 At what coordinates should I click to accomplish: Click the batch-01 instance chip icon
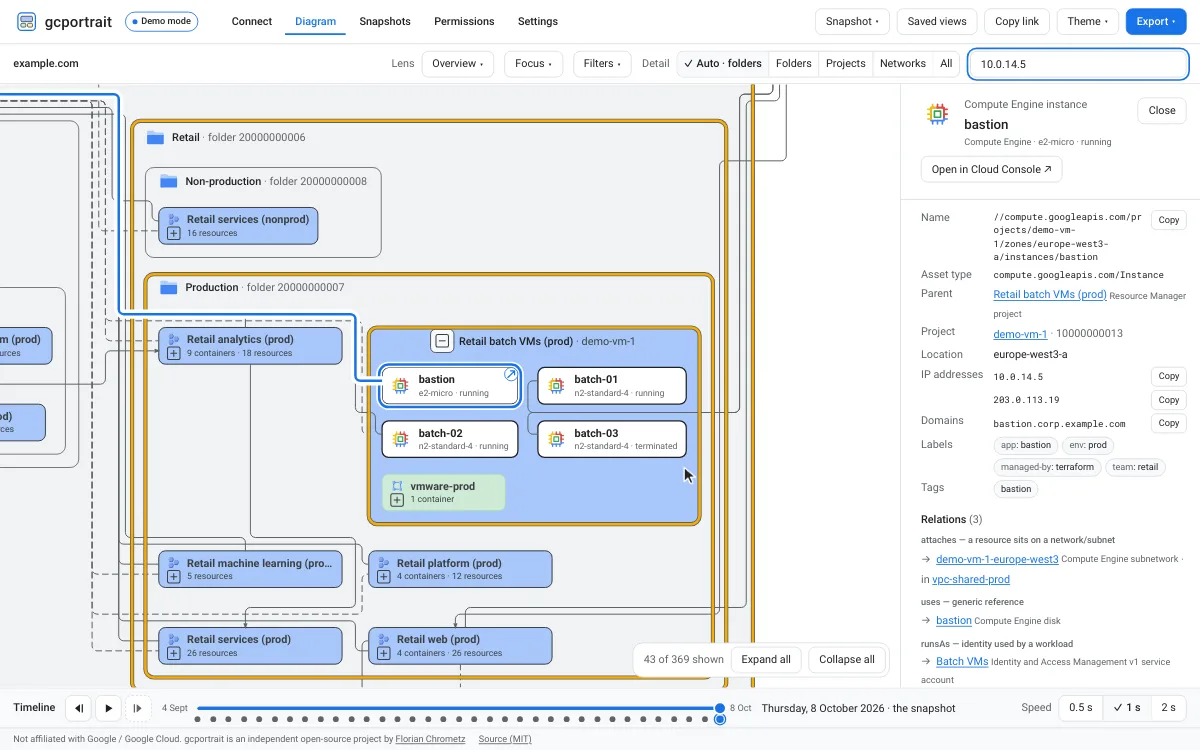coord(556,385)
